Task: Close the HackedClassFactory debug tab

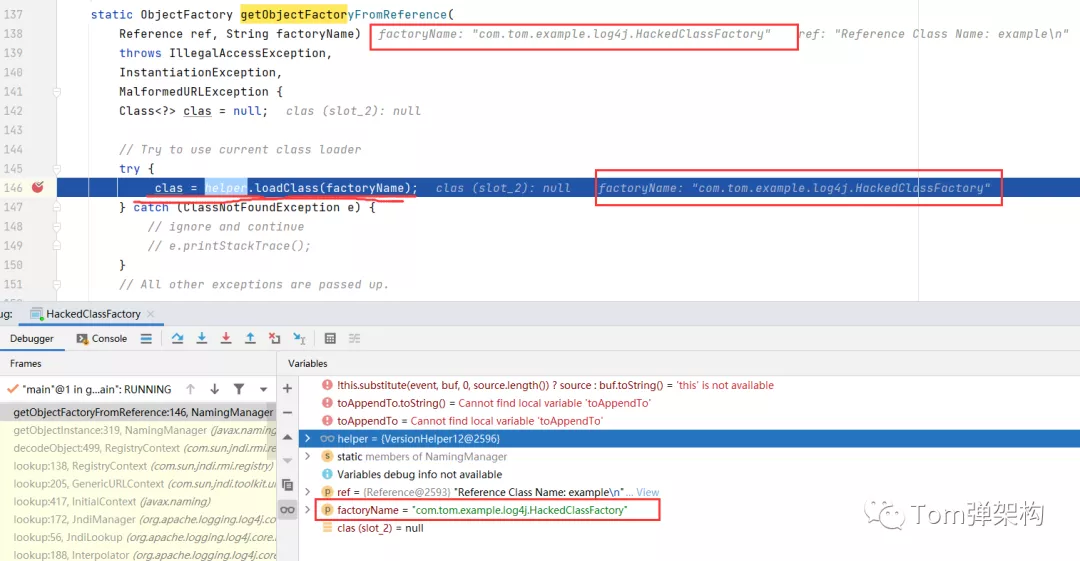Action: (x=151, y=314)
